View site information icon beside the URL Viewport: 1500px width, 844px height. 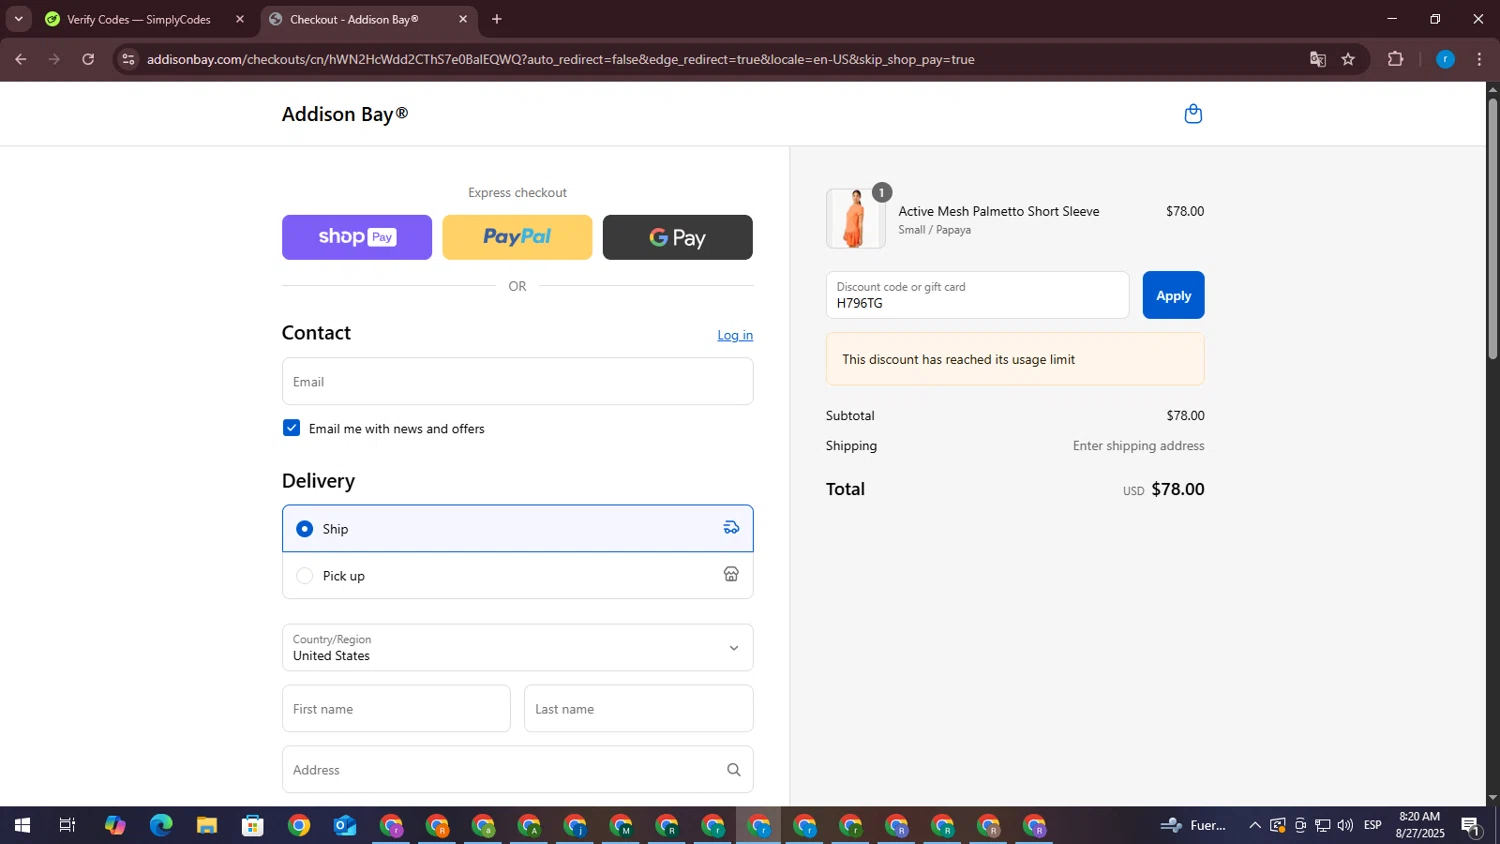click(127, 59)
